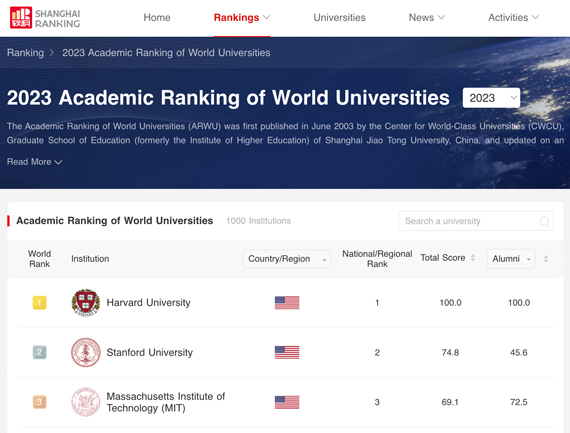
Task: Click the gold rank 1 badge
Action: point(39,302)
